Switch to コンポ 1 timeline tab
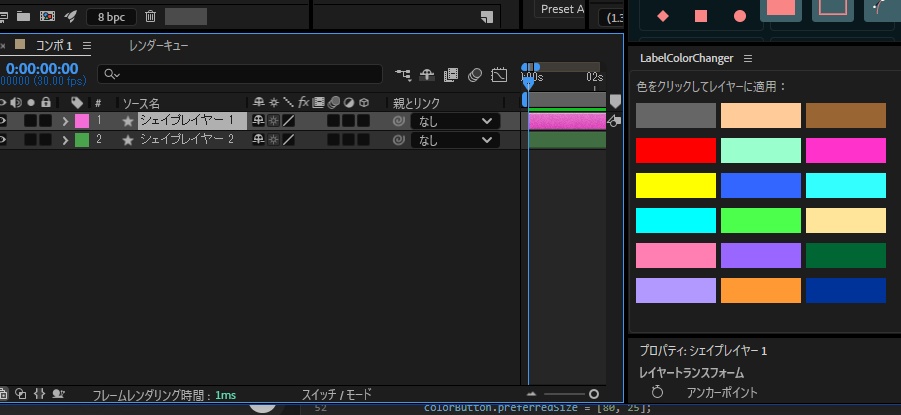 [54, 45]
